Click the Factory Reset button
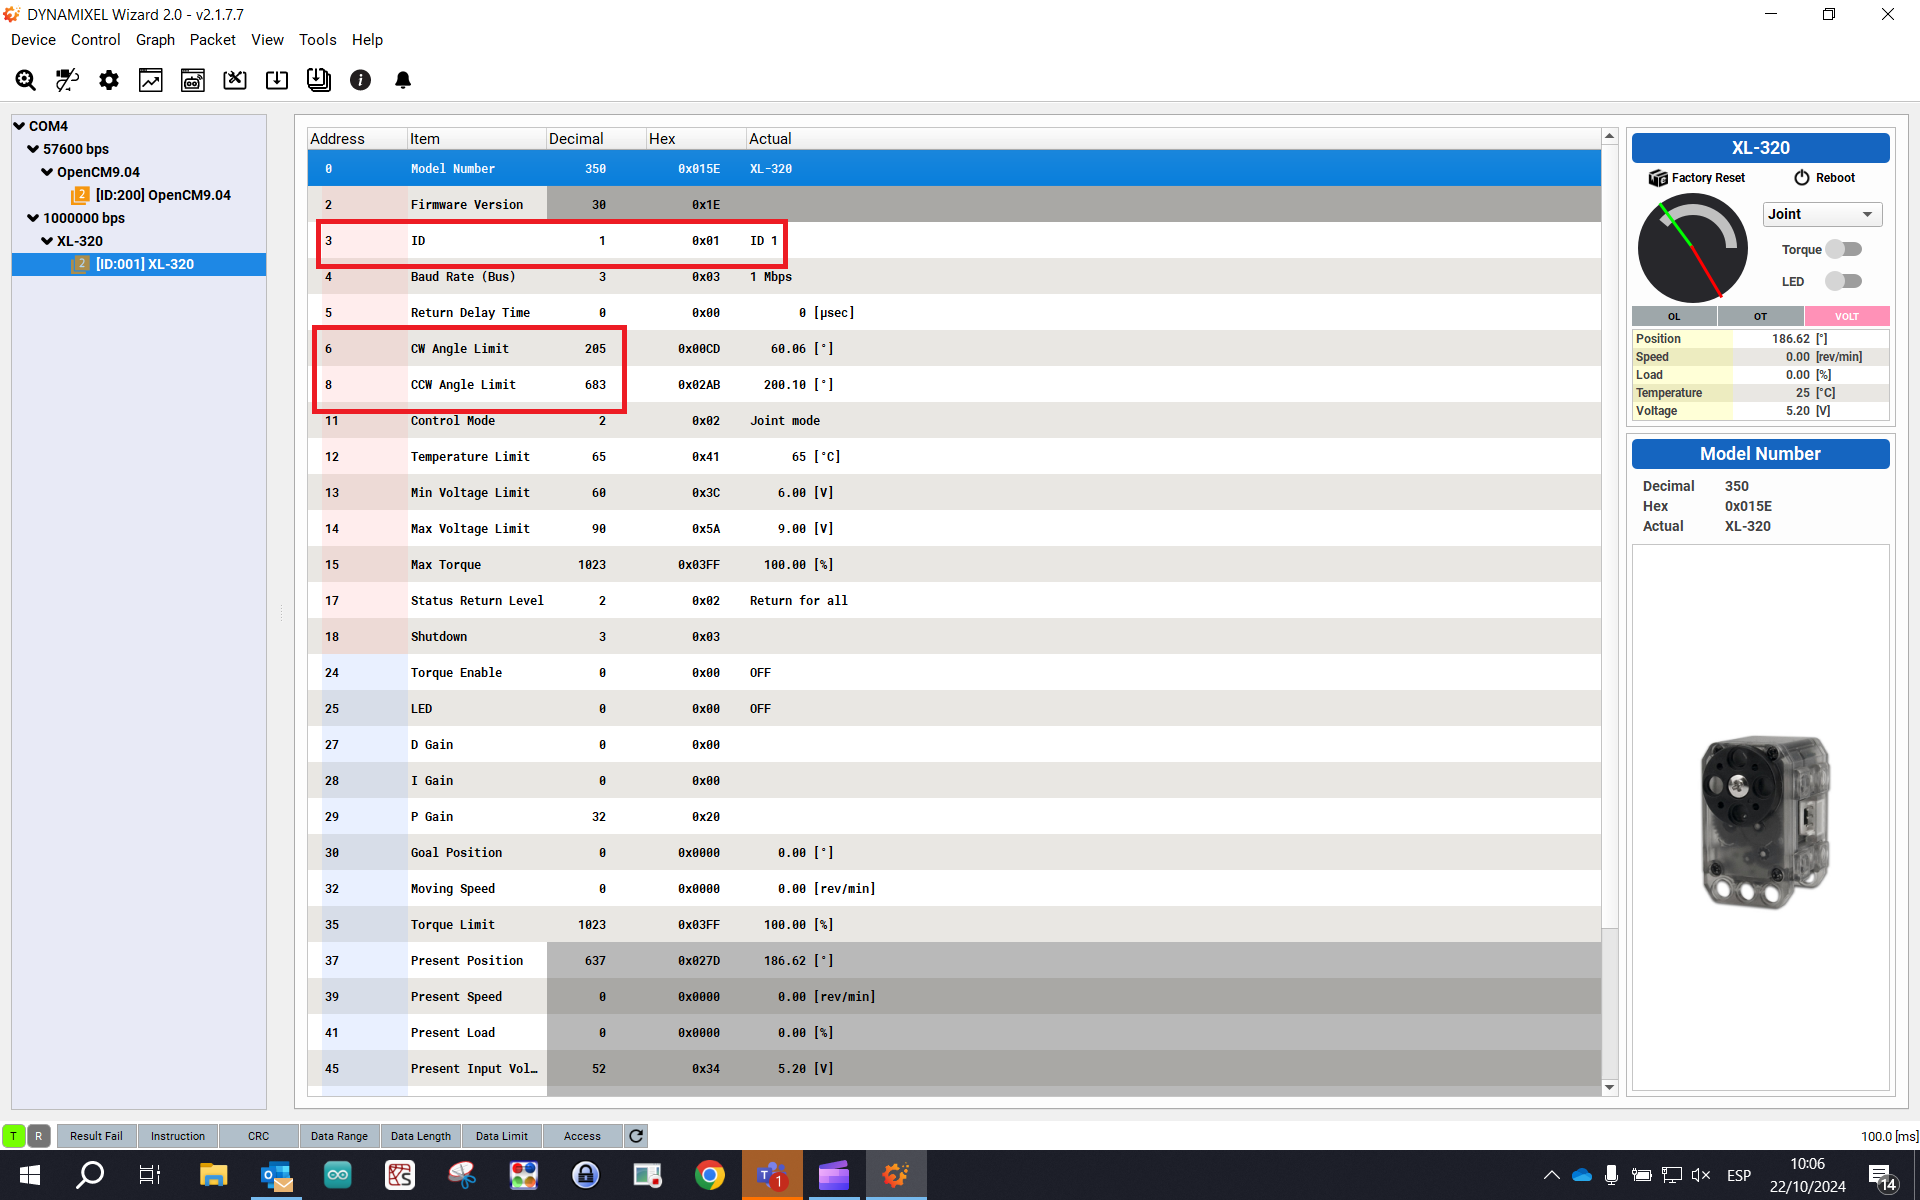This screenshot has width=1920, height=1200. 1697,178
